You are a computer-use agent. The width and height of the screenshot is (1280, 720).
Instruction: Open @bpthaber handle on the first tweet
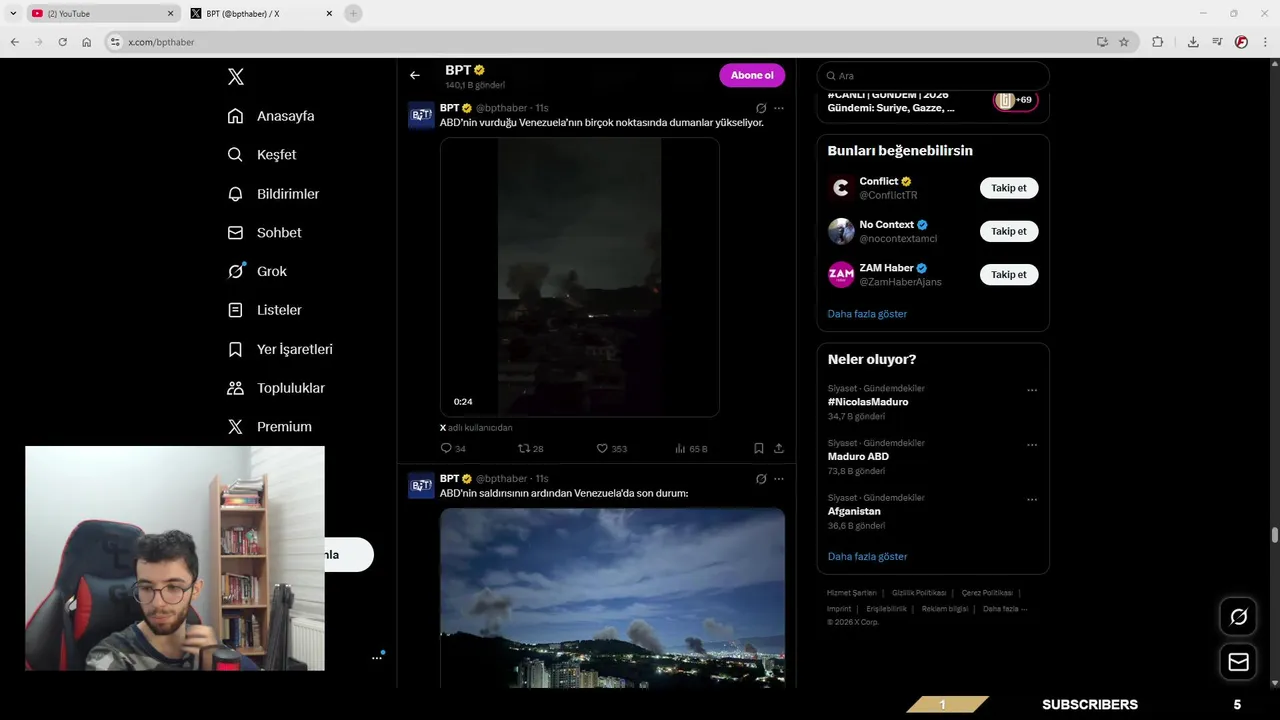click(501, 108)
